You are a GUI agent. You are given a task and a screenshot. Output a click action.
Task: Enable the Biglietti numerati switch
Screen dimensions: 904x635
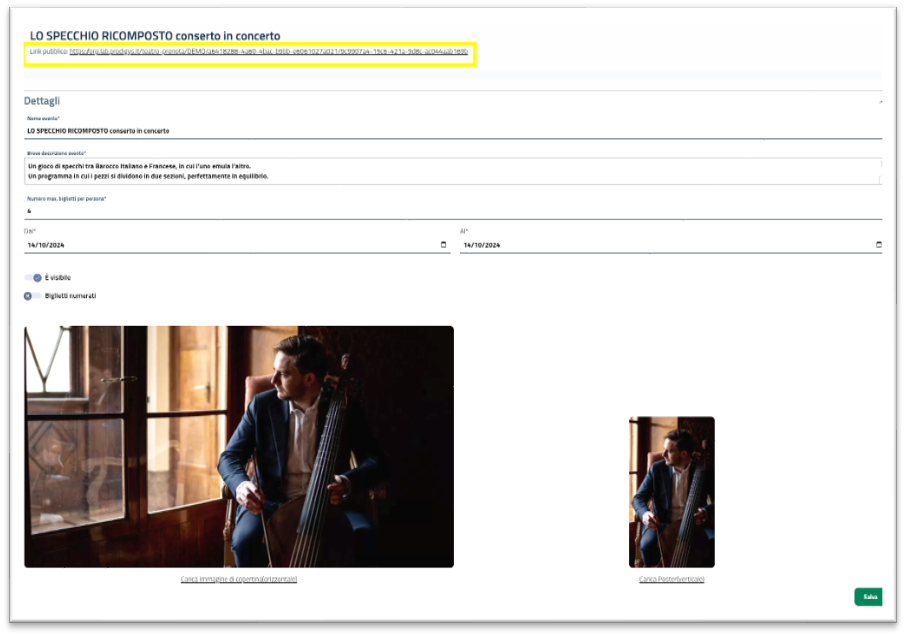(x=33, y=296)
